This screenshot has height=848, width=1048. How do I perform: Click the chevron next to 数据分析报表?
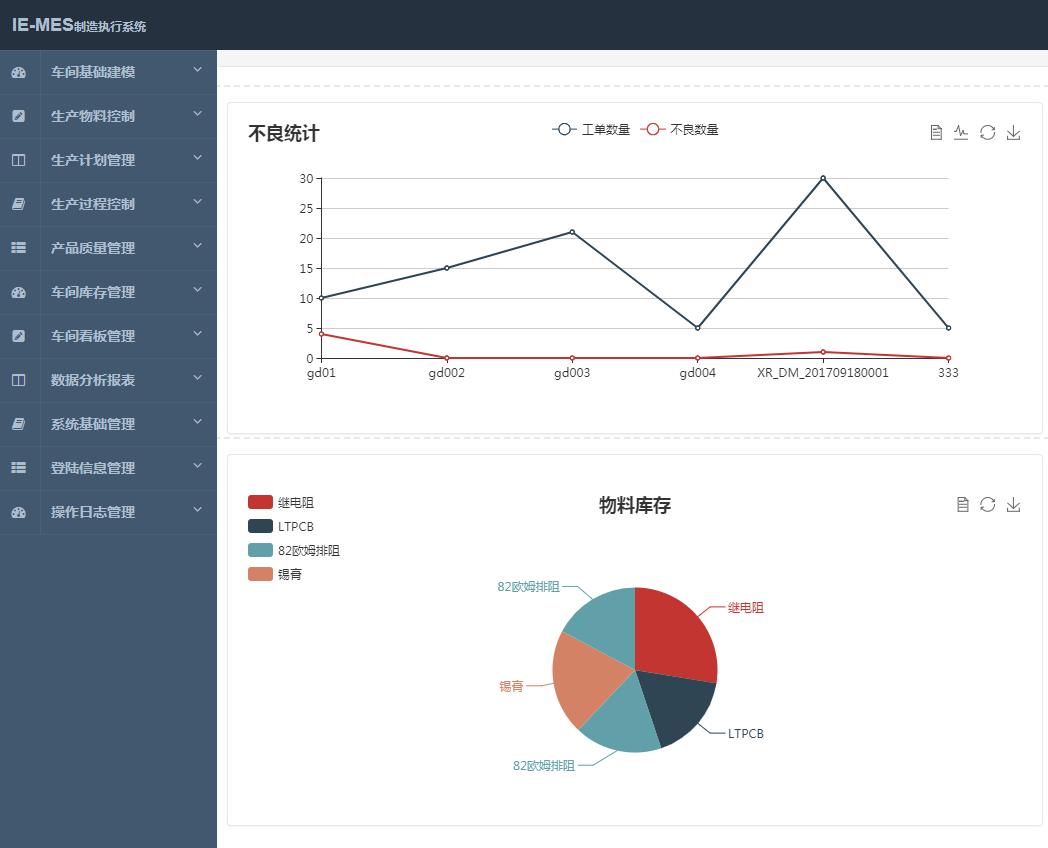coord(197,379)
